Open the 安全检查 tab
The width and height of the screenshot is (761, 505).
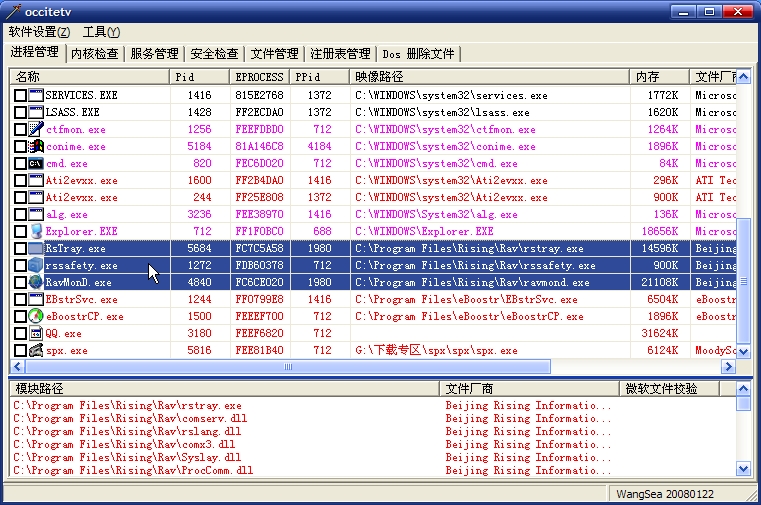(x=214, y=53)
